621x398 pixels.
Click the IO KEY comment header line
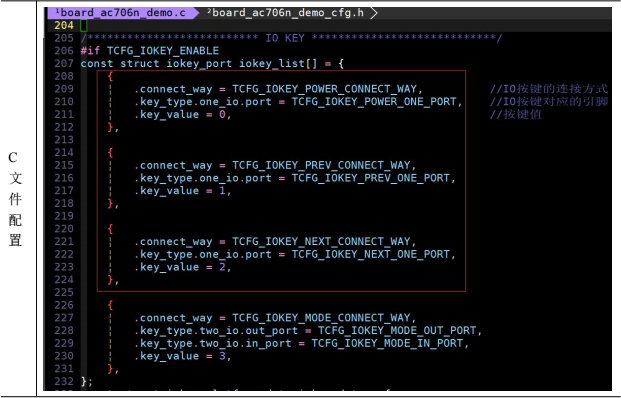click(x=291, y=38)
